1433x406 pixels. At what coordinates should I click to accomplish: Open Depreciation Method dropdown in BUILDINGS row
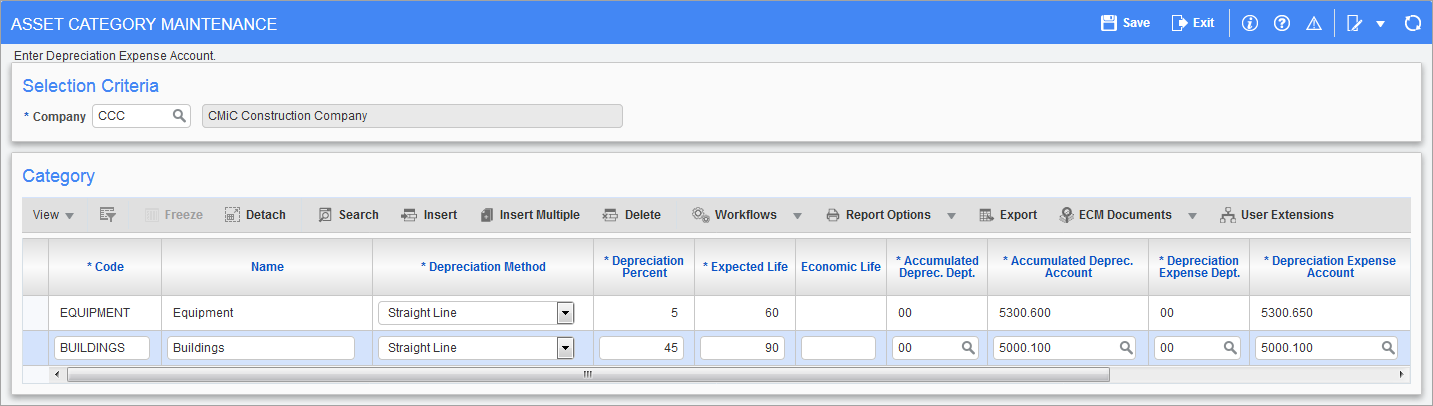pos(565,348)
